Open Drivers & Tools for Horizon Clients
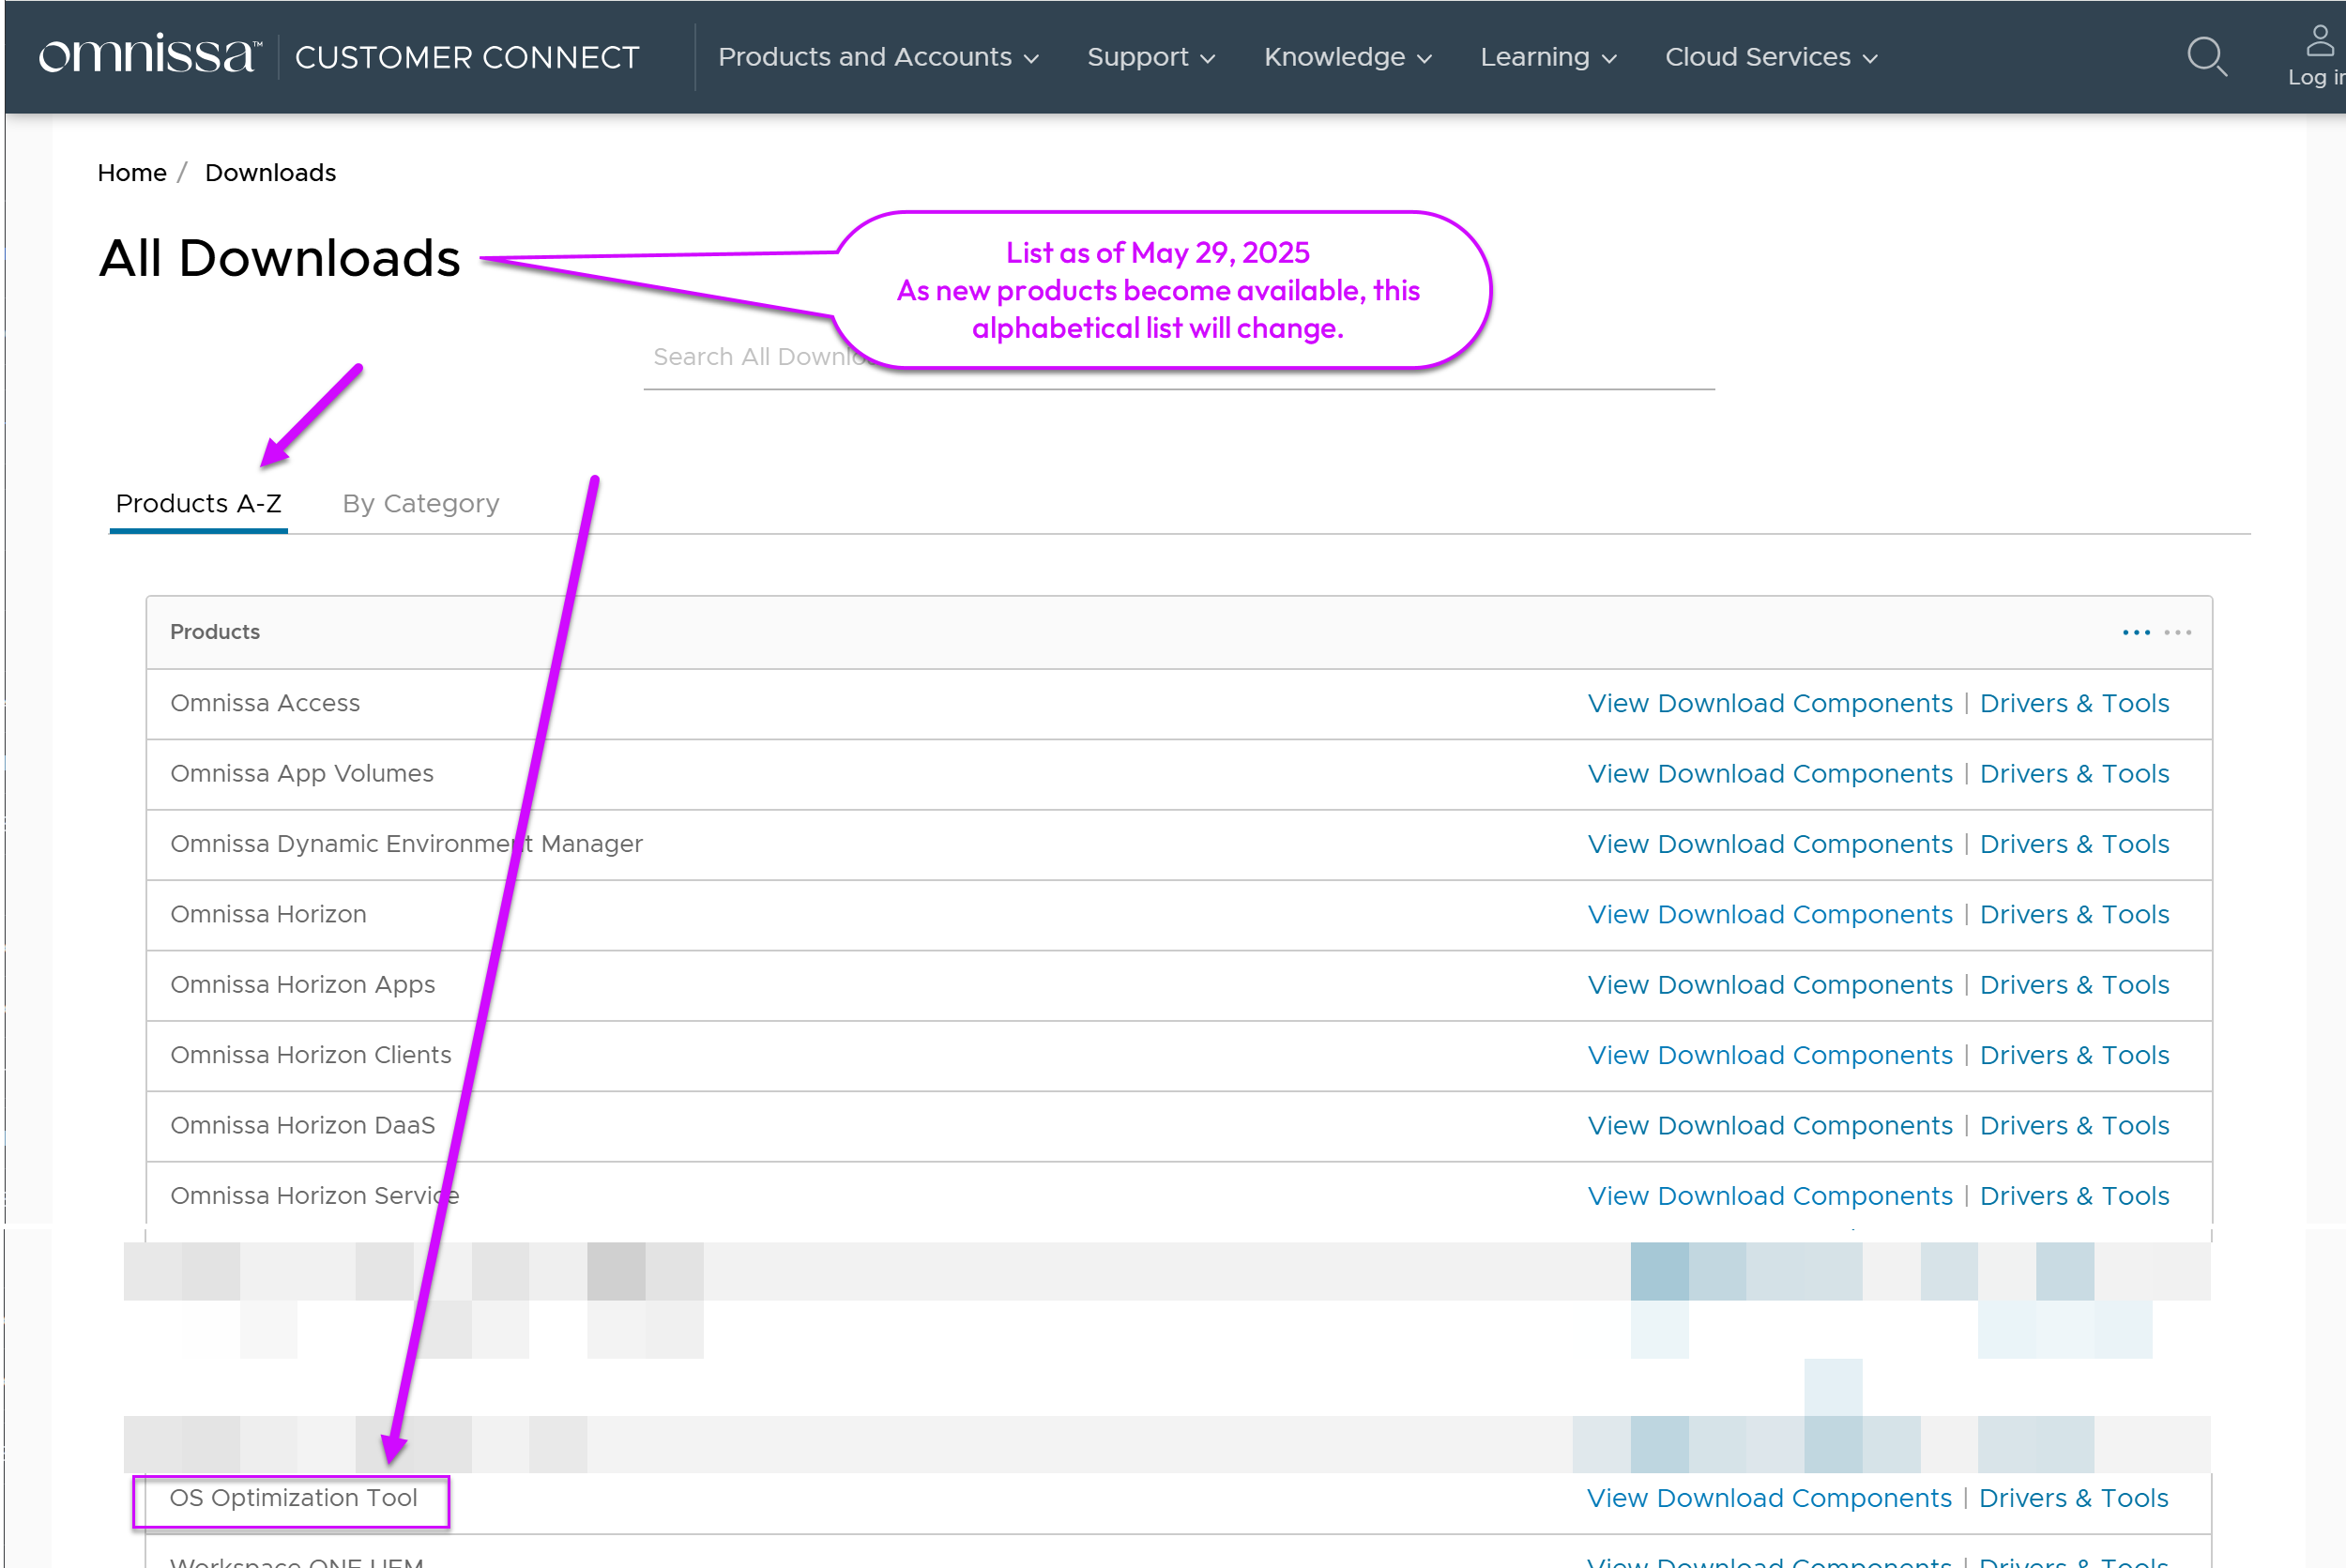The height and width of the screenshot is (1568, 2346). point(2074,1055)
